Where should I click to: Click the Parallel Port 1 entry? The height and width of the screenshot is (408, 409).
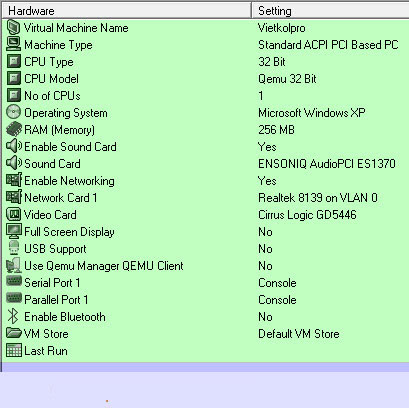205,300
